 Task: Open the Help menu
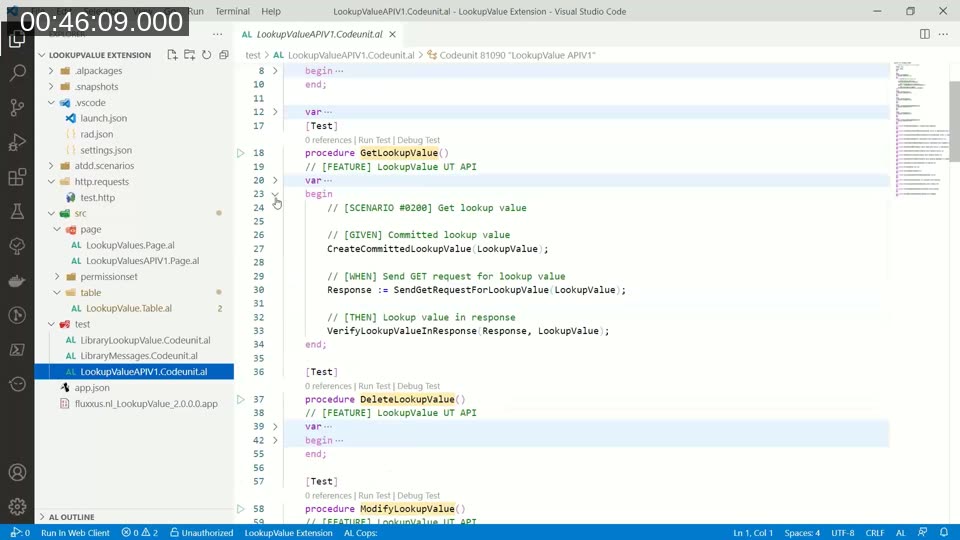[271, 11]
